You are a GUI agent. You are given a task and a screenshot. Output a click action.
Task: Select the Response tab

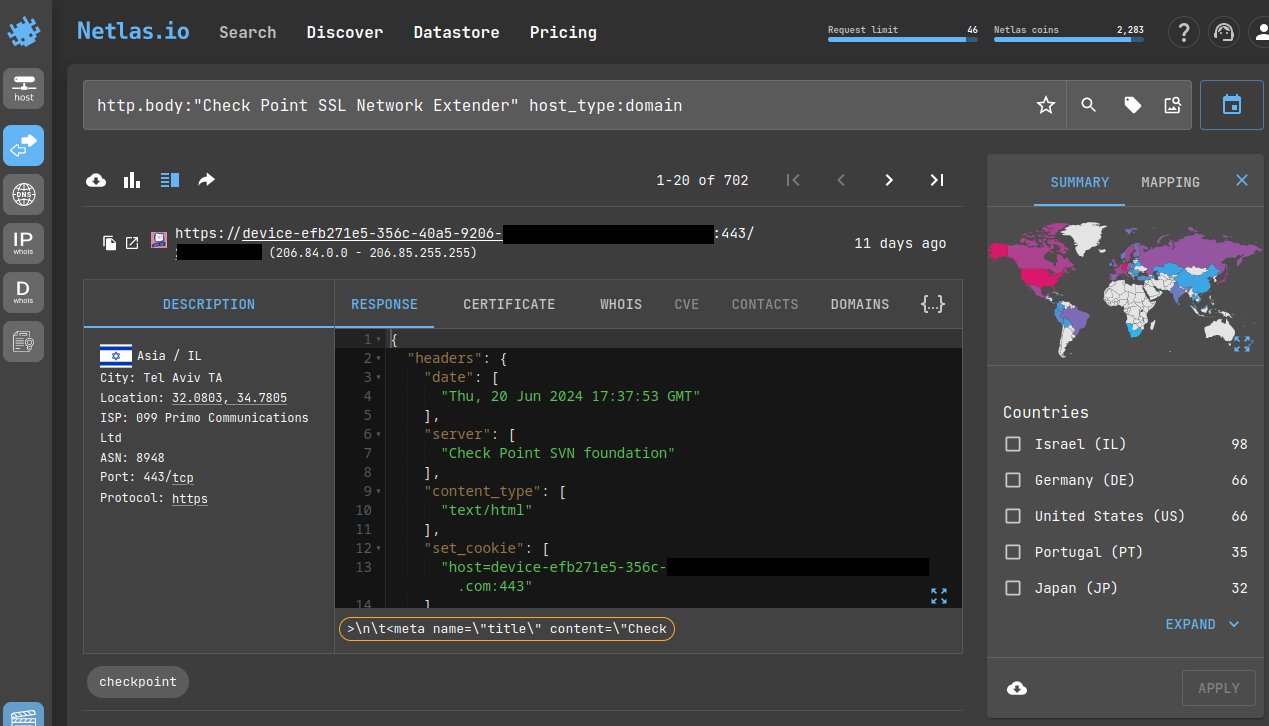click(x=384, y=304)
